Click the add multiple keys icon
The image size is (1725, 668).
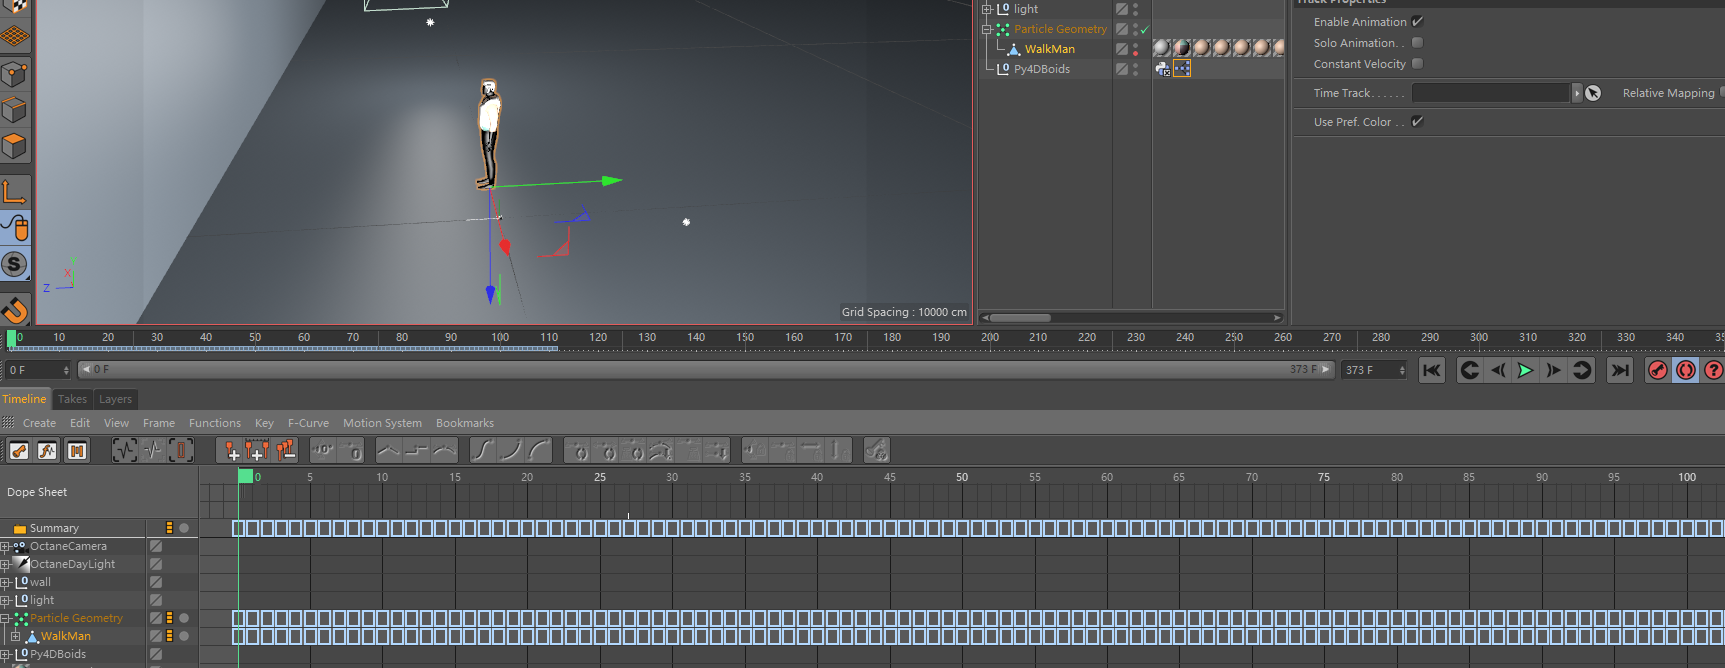(257, 451)
